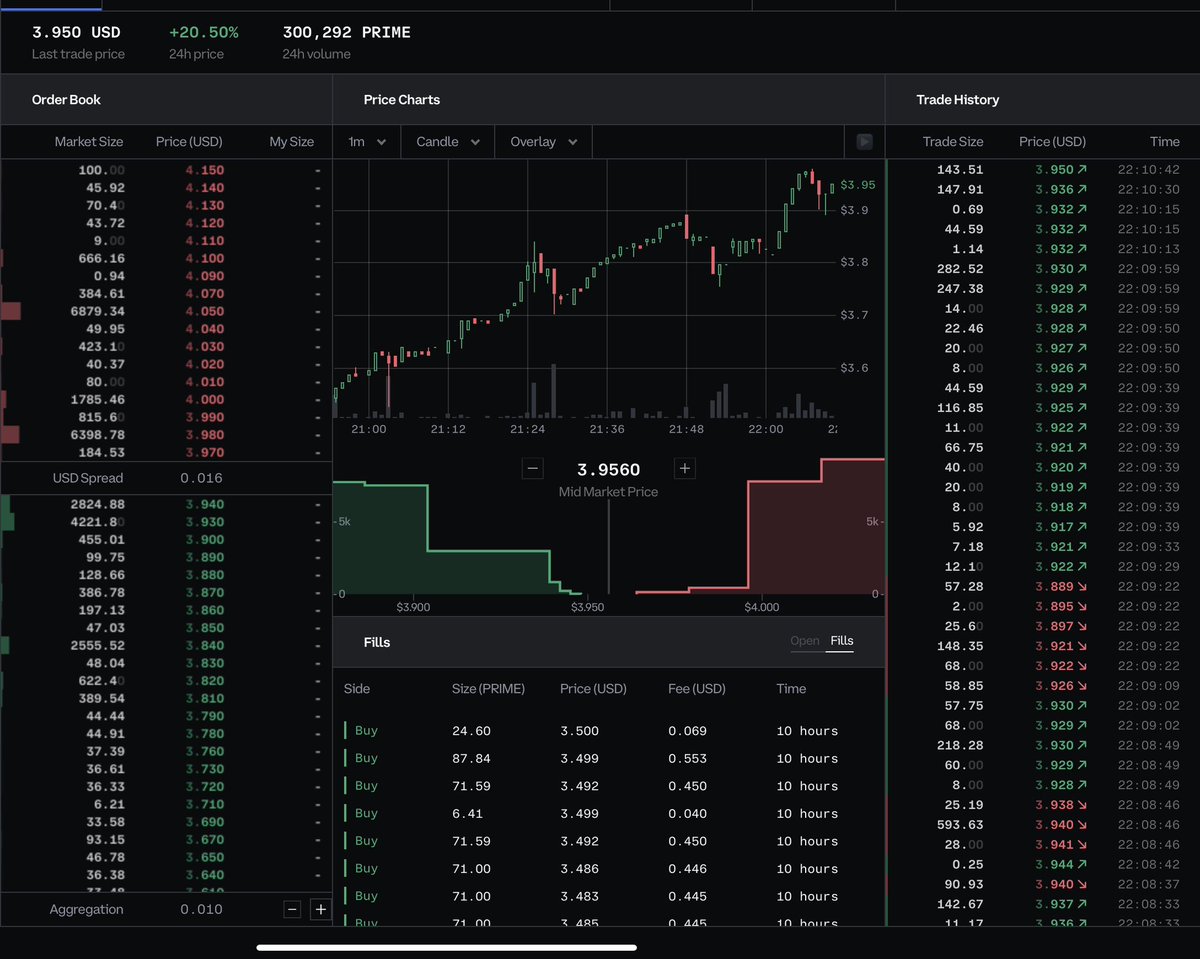Select bid order priced 3.710
Viewport: 1200px width, 959px height.
pyautogui.click(x=166, y=804)
